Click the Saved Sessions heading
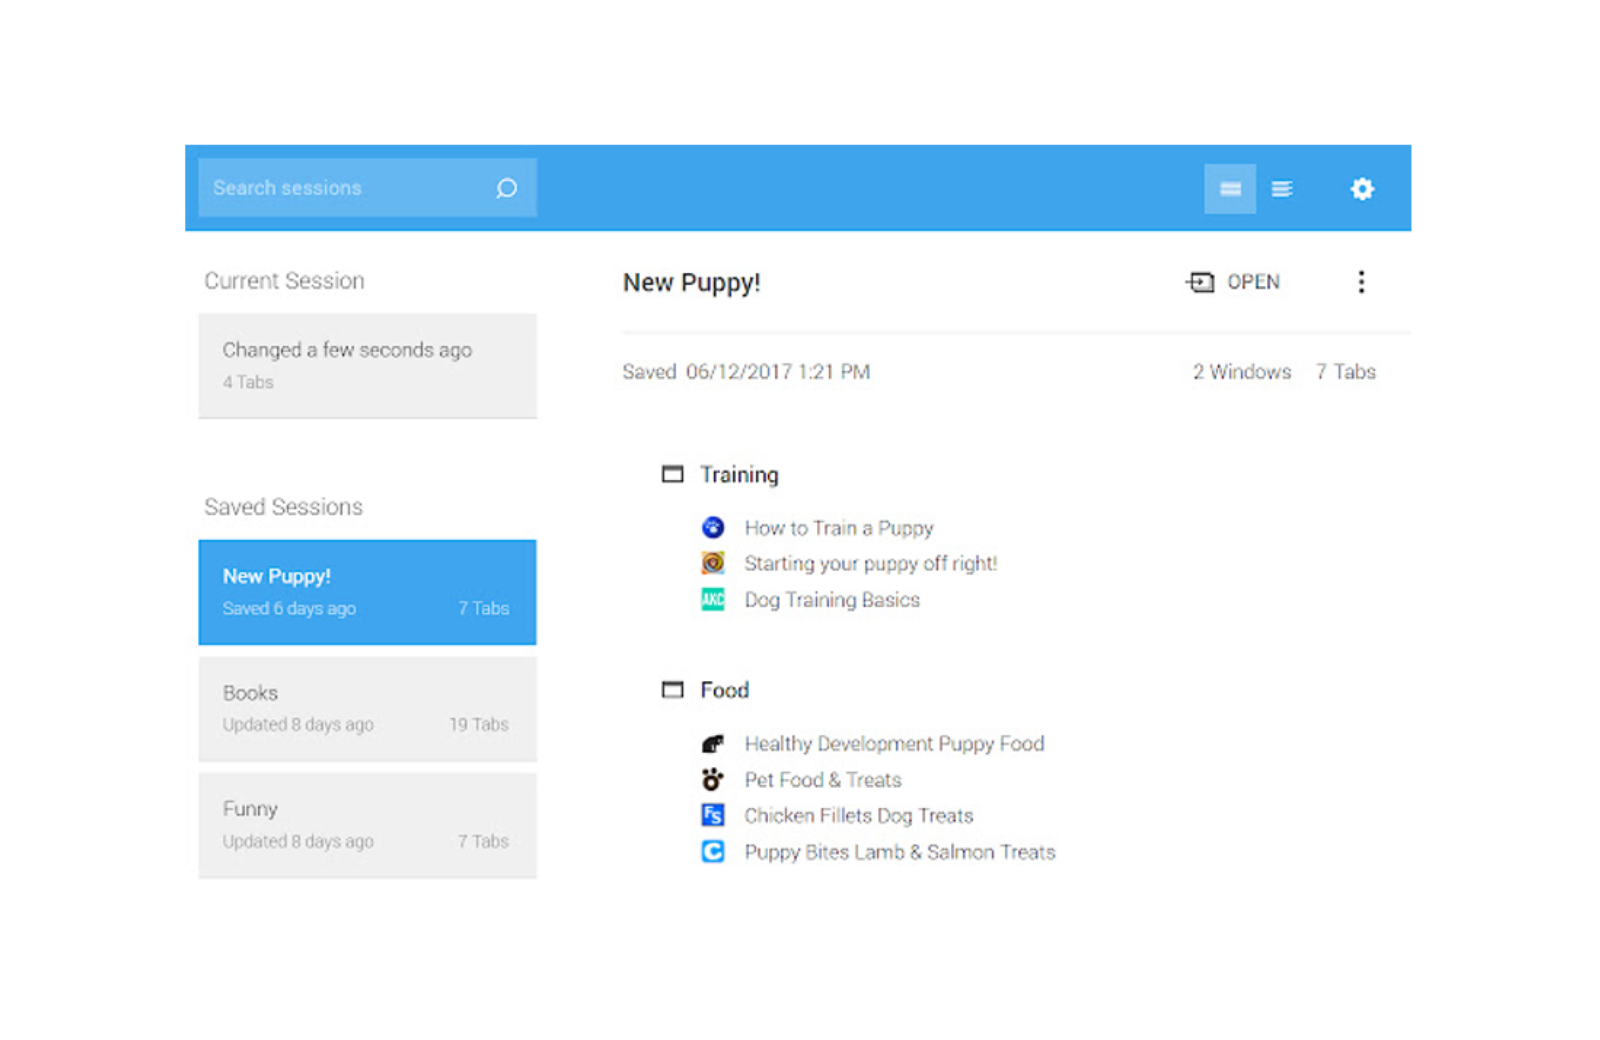Screen dimensions: 1600x1040 tap(283, 507)
